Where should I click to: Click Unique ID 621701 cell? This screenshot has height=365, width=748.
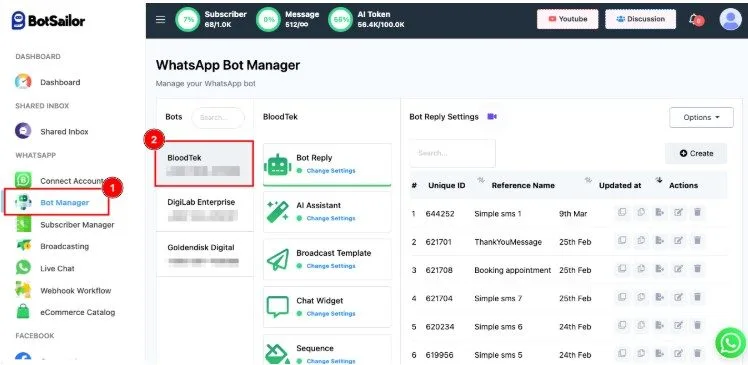click(440, 242)
